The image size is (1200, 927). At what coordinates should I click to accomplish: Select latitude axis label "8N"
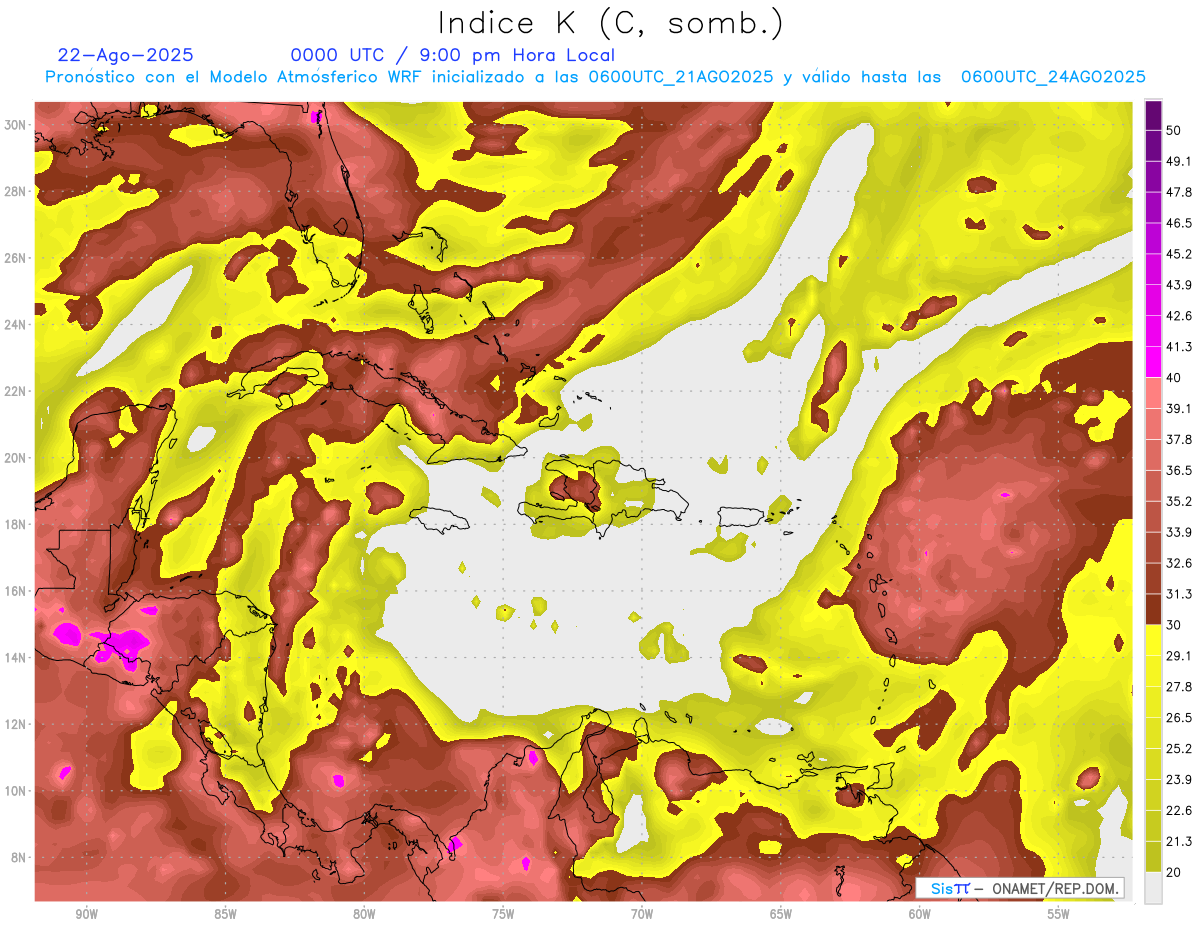click(20, 858)
